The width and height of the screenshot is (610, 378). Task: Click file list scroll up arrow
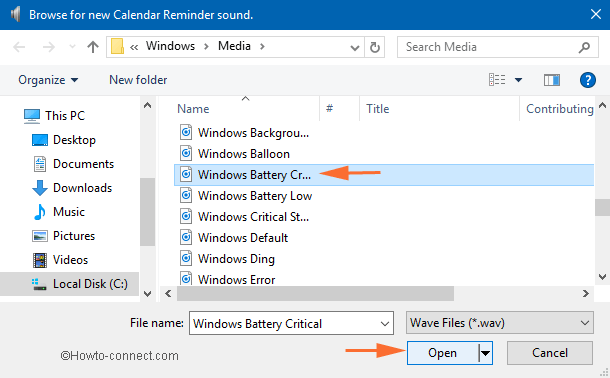point(602,105)
